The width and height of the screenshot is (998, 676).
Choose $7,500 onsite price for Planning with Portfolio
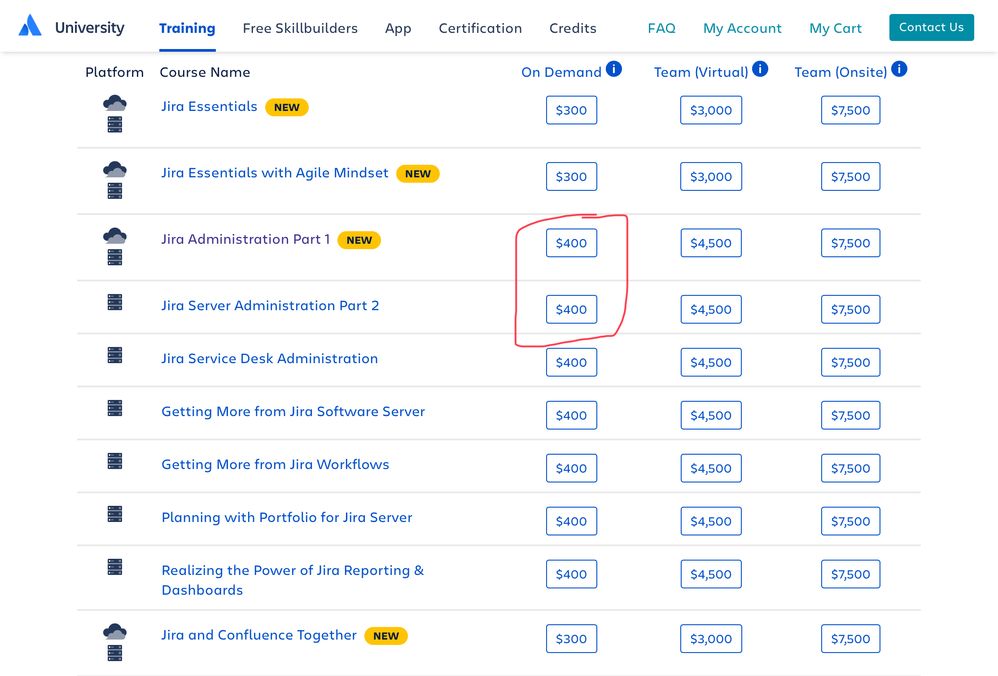click(850, 521)
